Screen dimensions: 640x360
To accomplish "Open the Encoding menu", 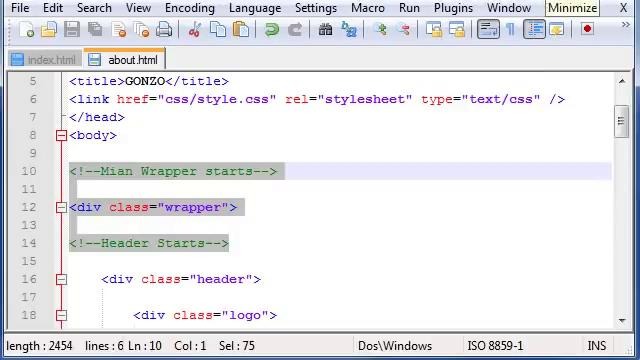I will [190, 8].
